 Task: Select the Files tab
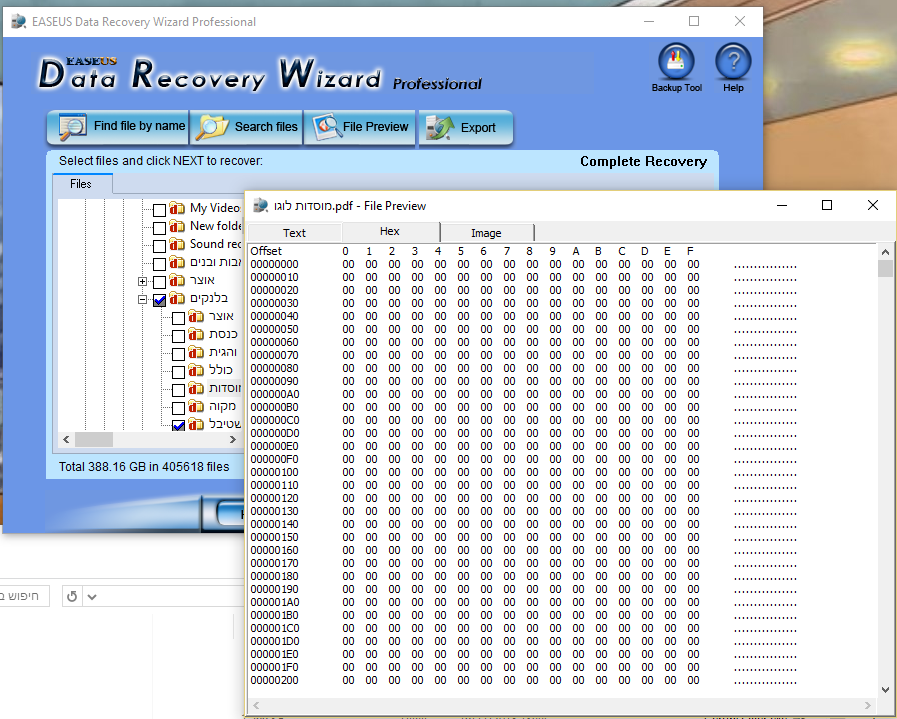coord(81,184)
